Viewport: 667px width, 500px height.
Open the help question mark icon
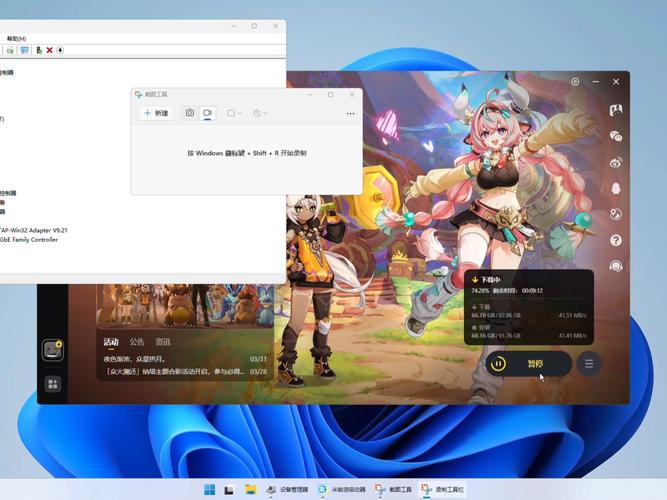(616, 240)
